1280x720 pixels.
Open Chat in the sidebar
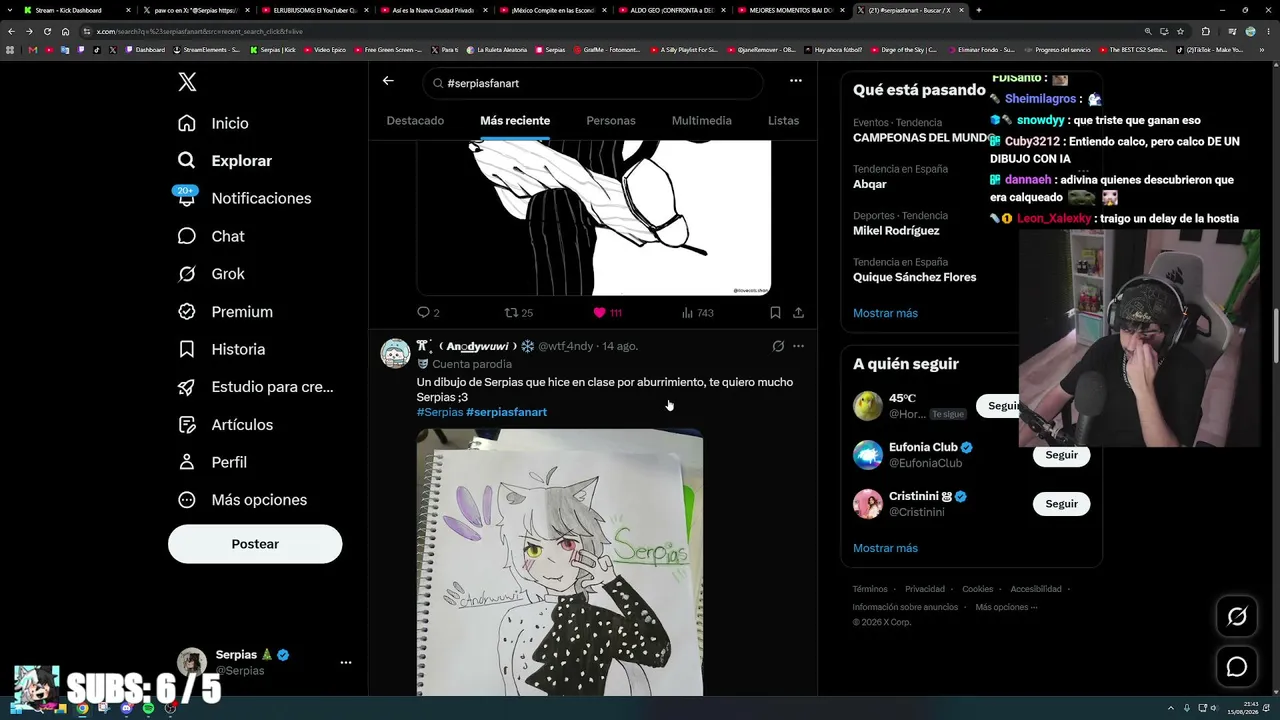click(x=211, y=236)
